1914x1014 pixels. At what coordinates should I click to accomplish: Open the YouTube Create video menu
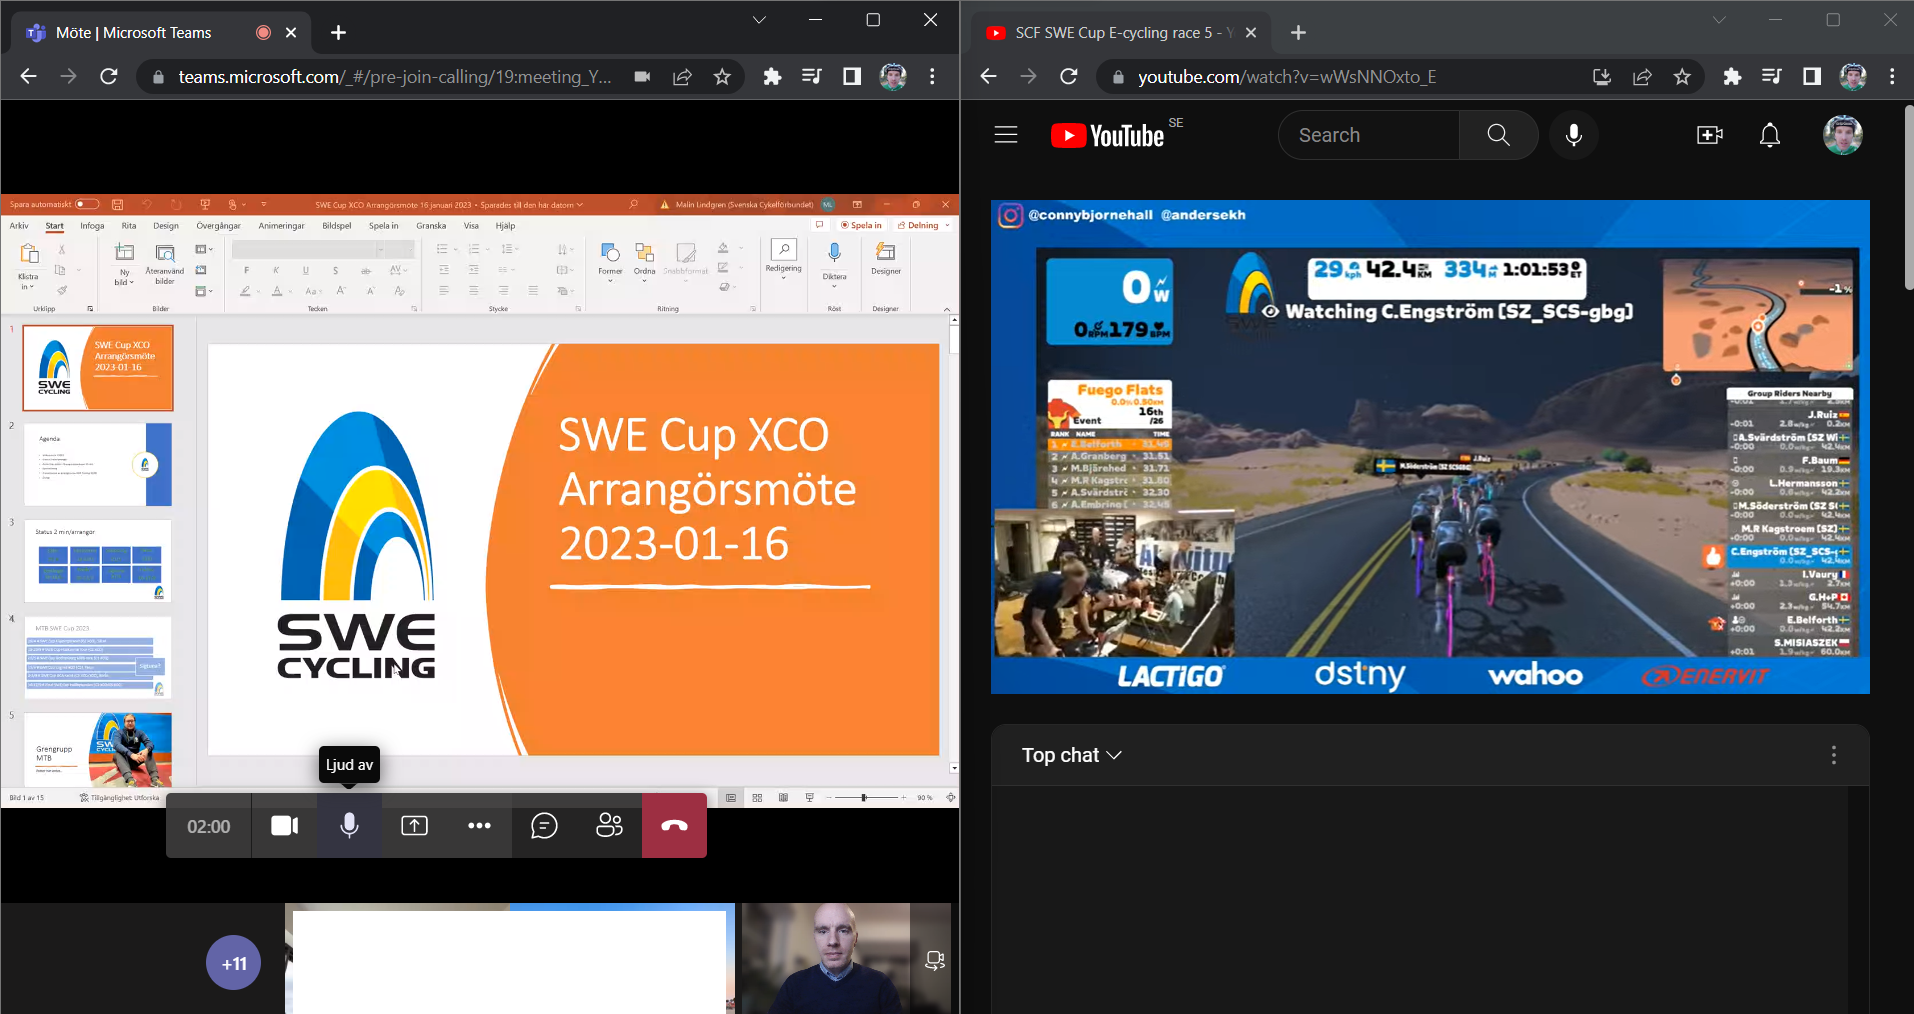click(x=1710, y=135)
